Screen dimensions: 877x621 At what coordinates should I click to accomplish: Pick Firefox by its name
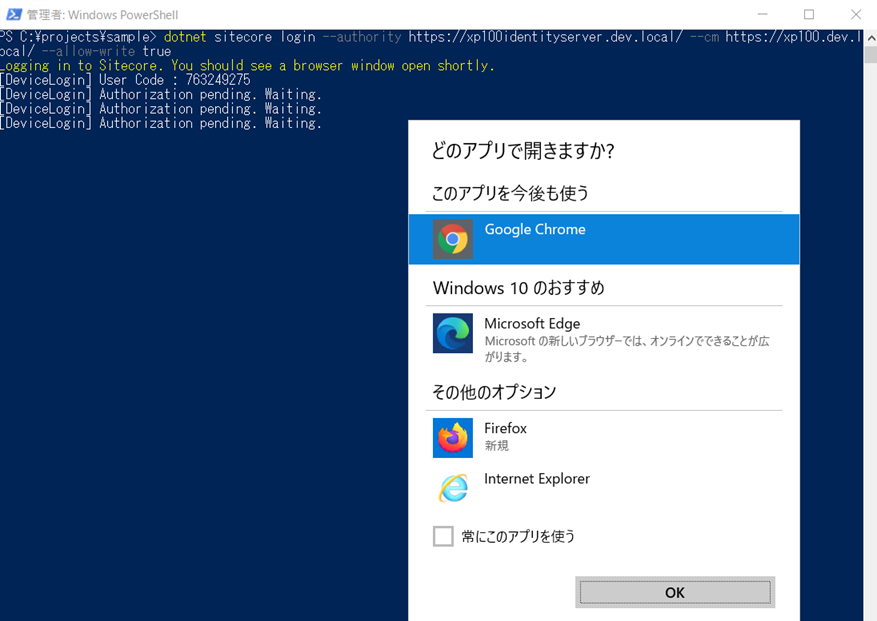pyautogui.click(x=505, y=428)
